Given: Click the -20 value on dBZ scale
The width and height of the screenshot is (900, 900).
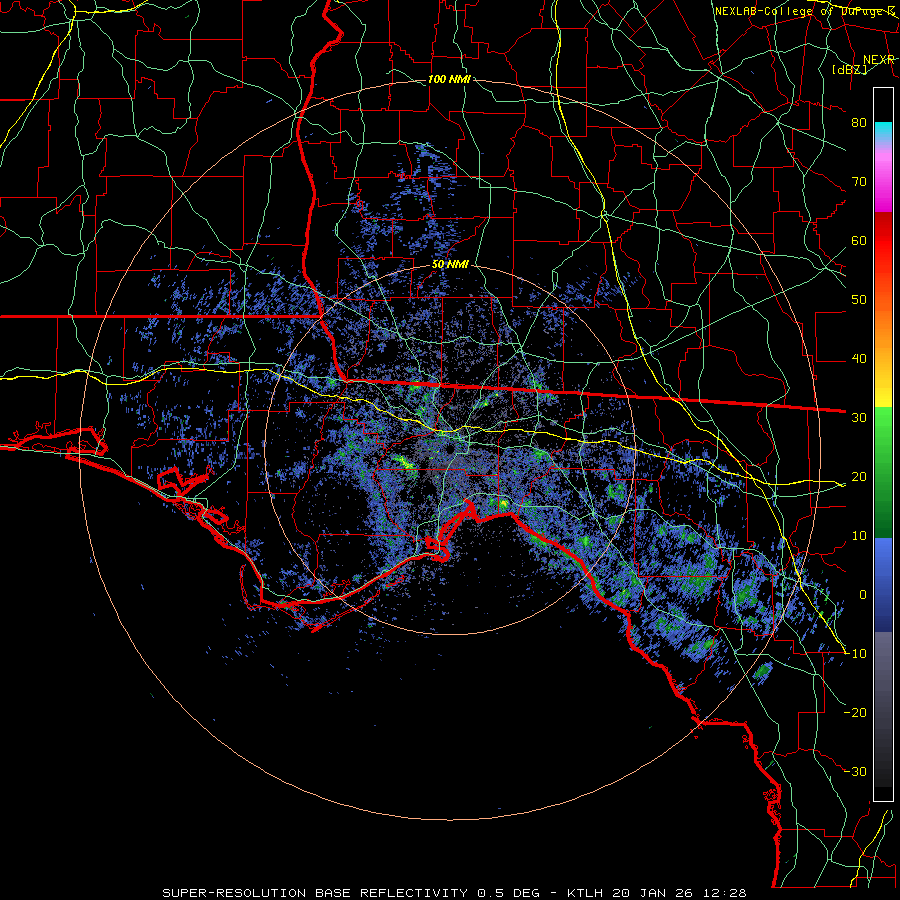Looking at the screenshot, I should 855,712.
